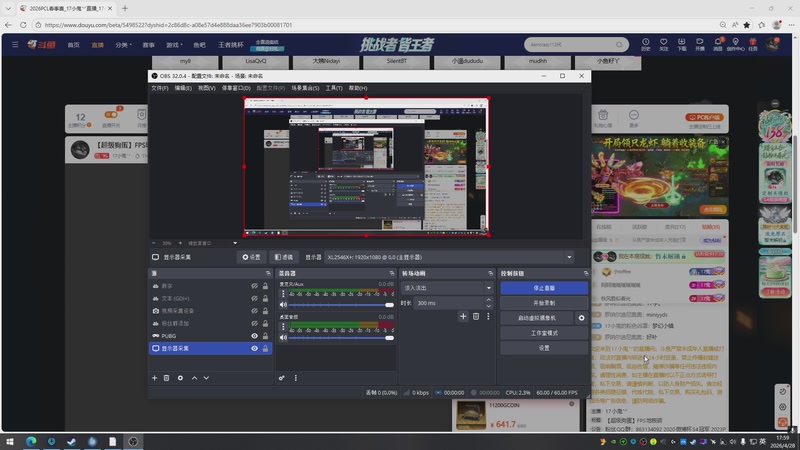Viewport: 800px width, 450px height.
Task: Open the preview scaling dropdown arrow
Action: pos(235,243)
